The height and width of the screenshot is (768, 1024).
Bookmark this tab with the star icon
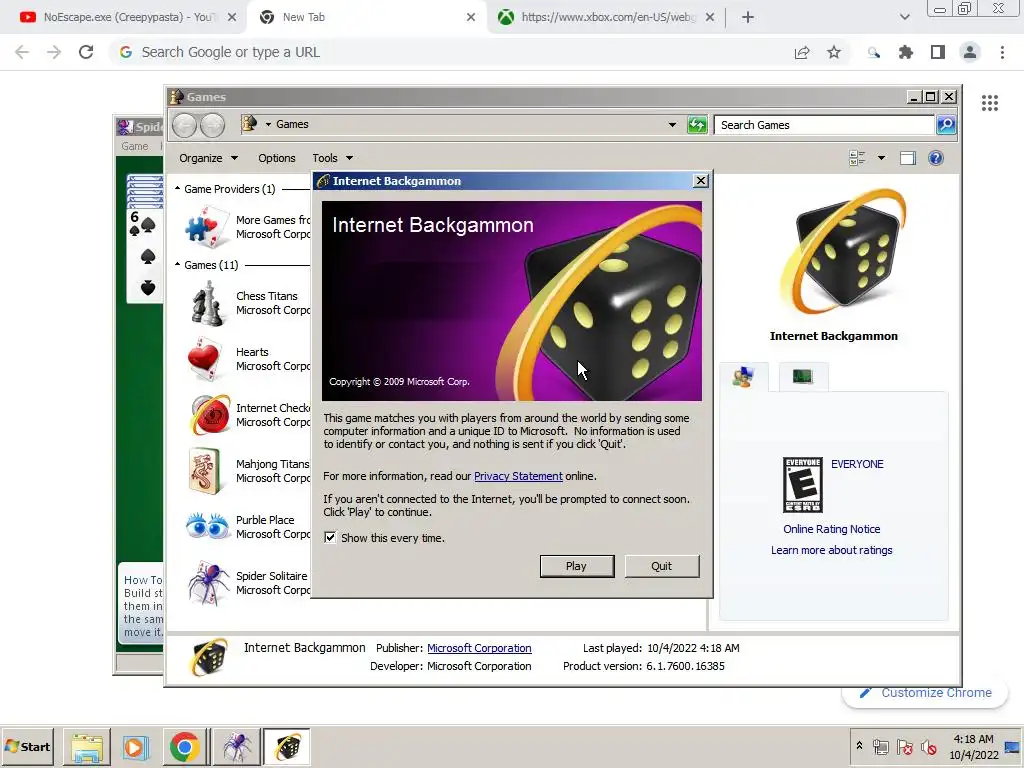coord(834,52)
